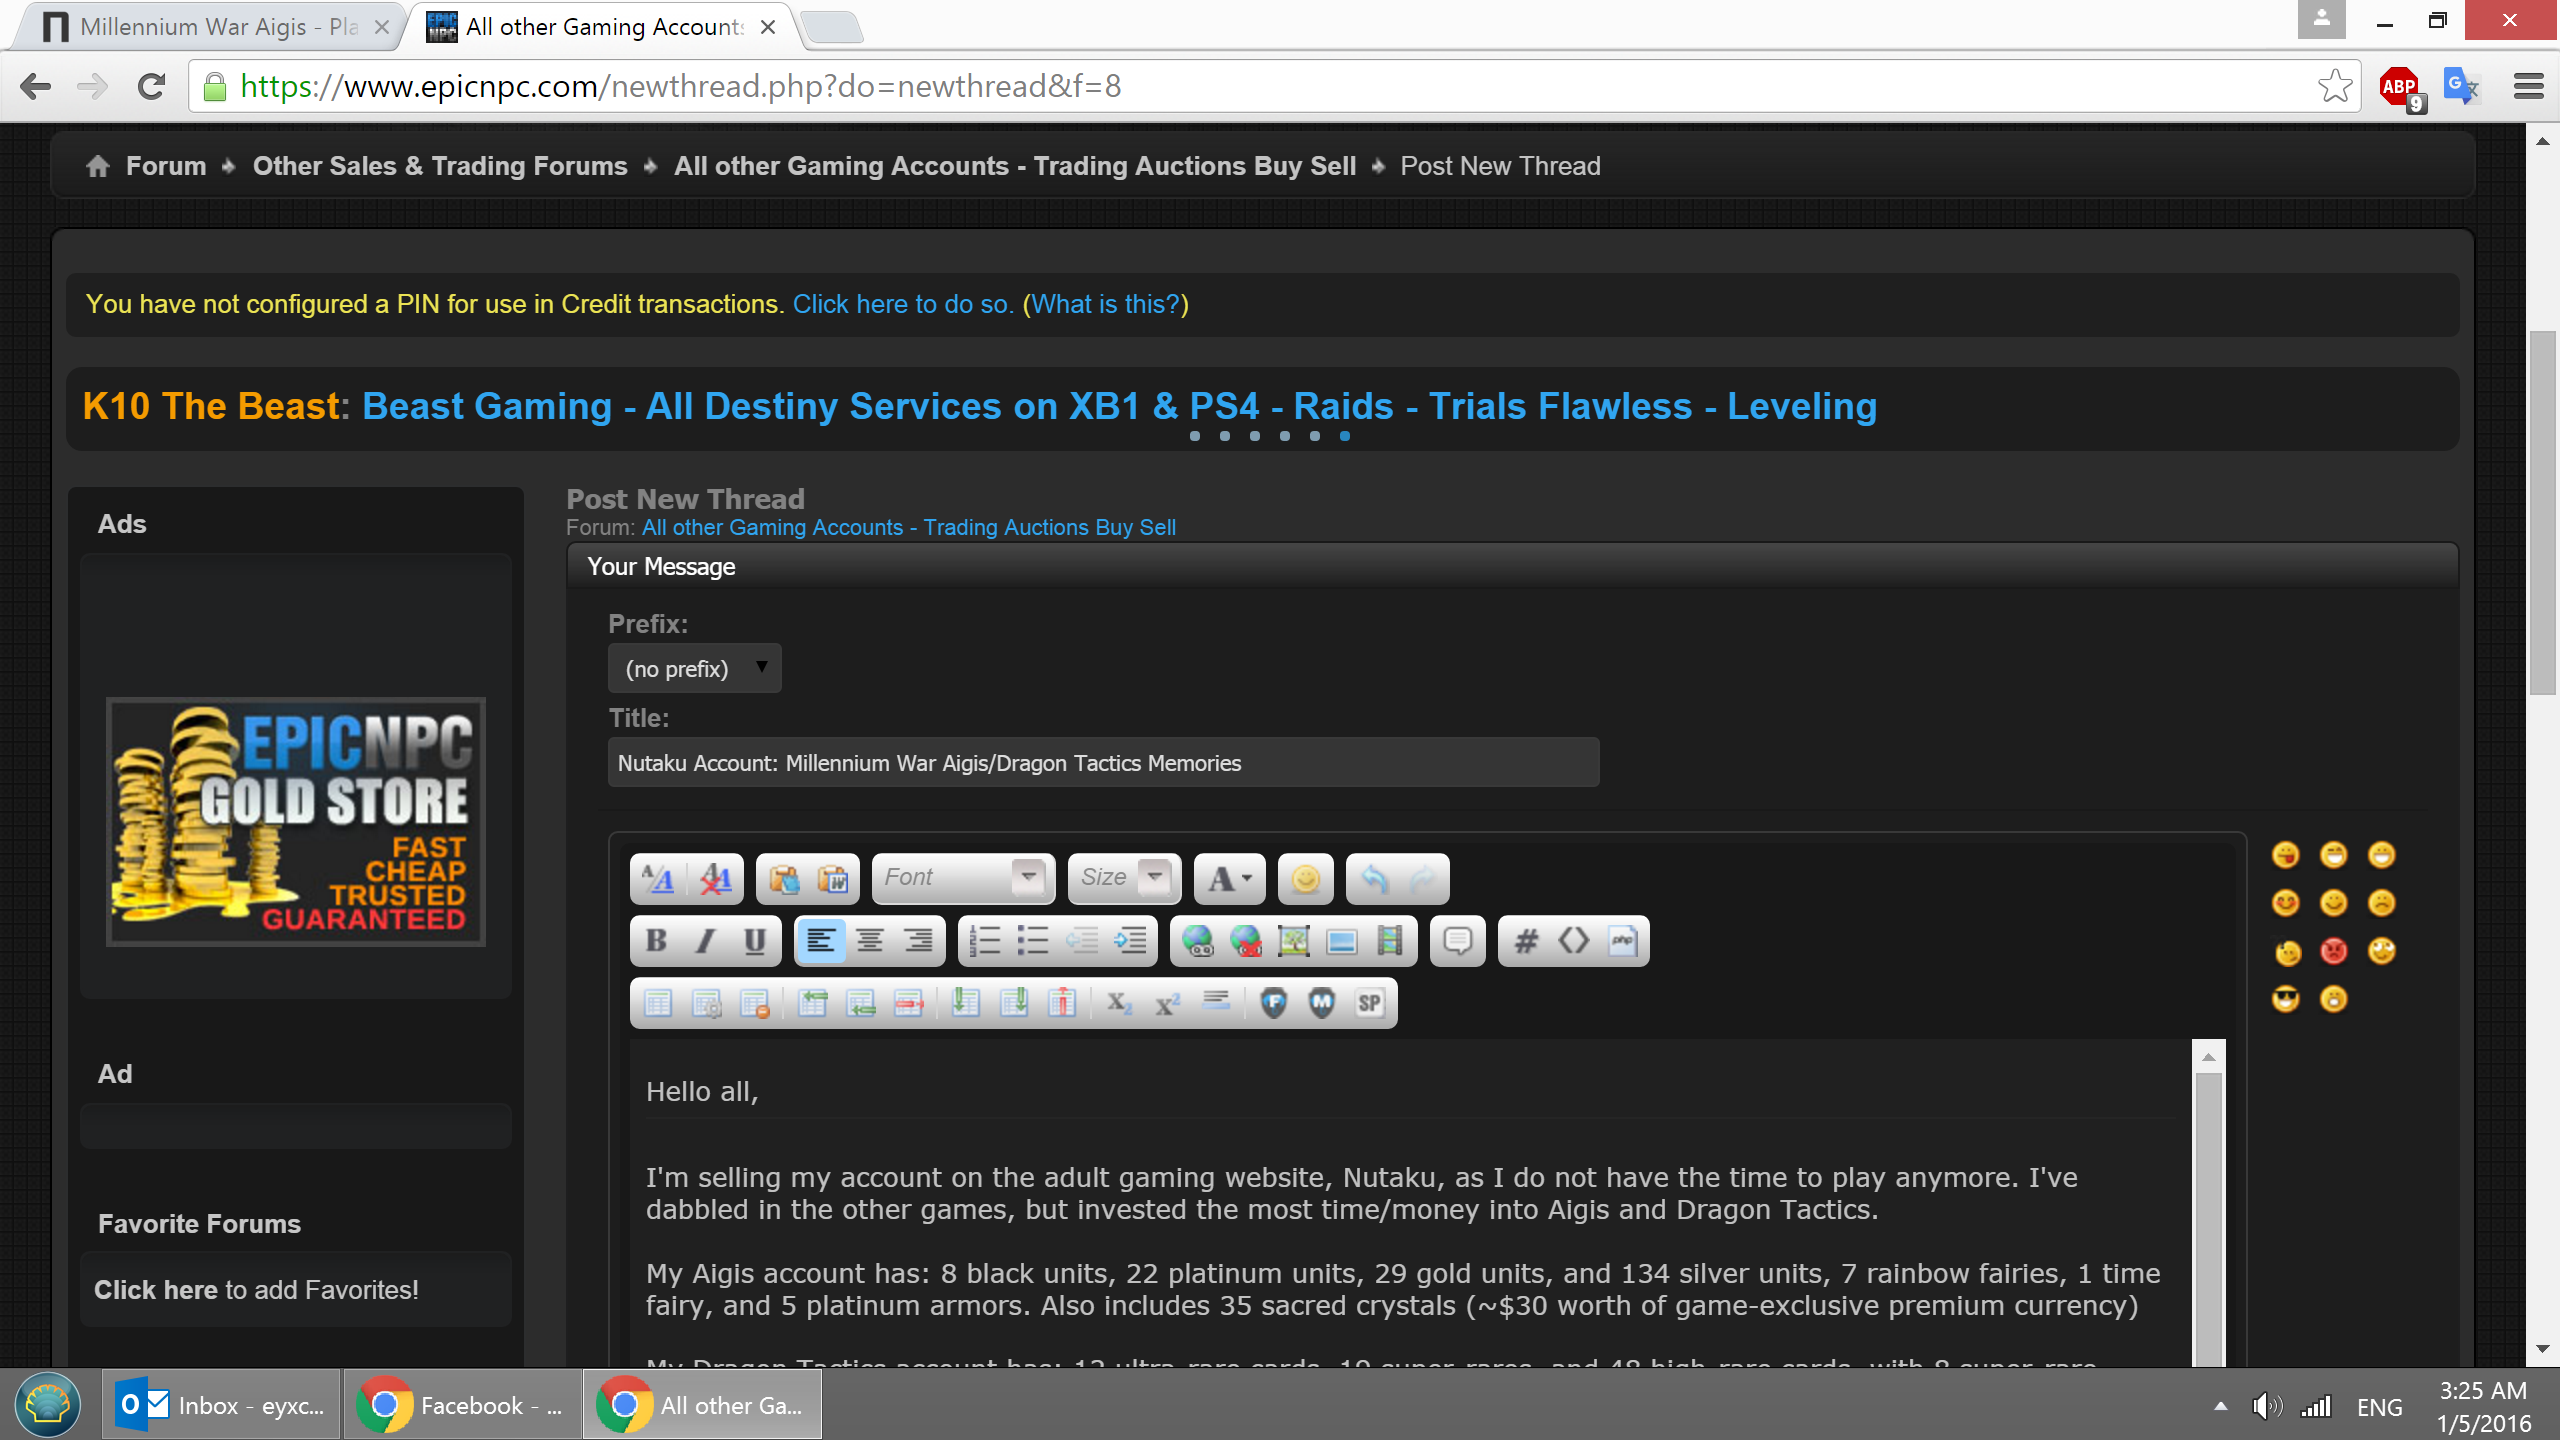Open Outlook Inbox from the taskbar

221,1405
